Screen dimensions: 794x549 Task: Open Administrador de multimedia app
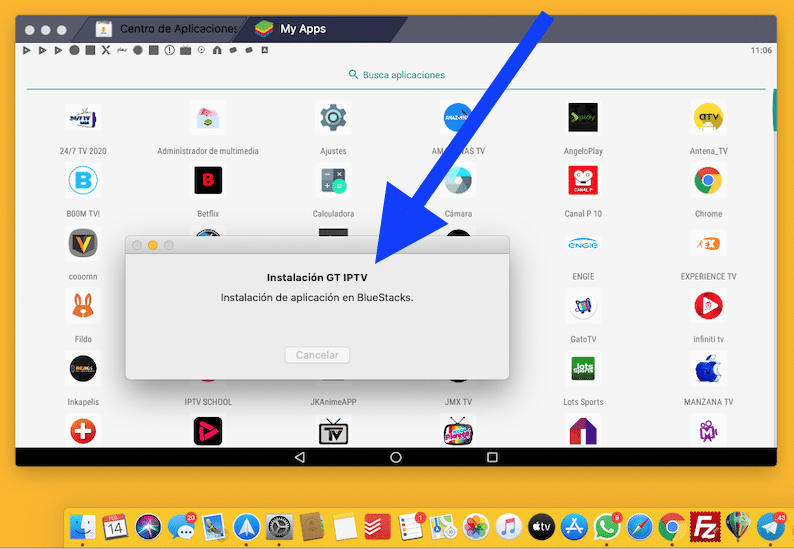[208, 118]
